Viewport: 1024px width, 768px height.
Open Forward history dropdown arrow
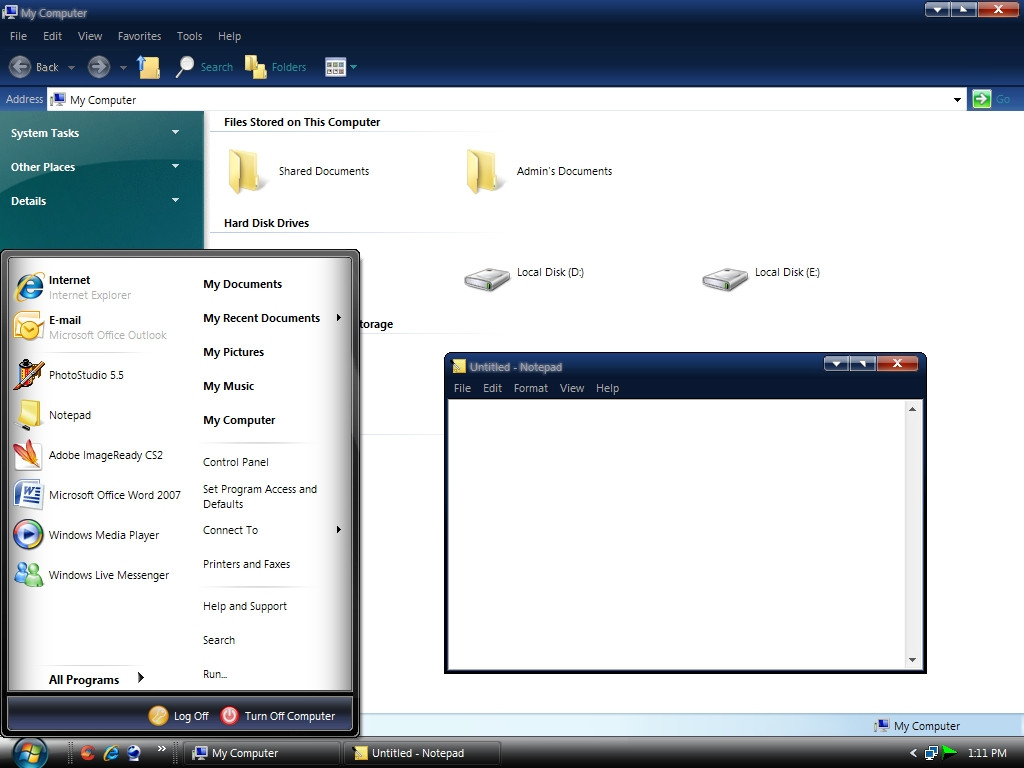pyautogui.click(x=123, y=67)
